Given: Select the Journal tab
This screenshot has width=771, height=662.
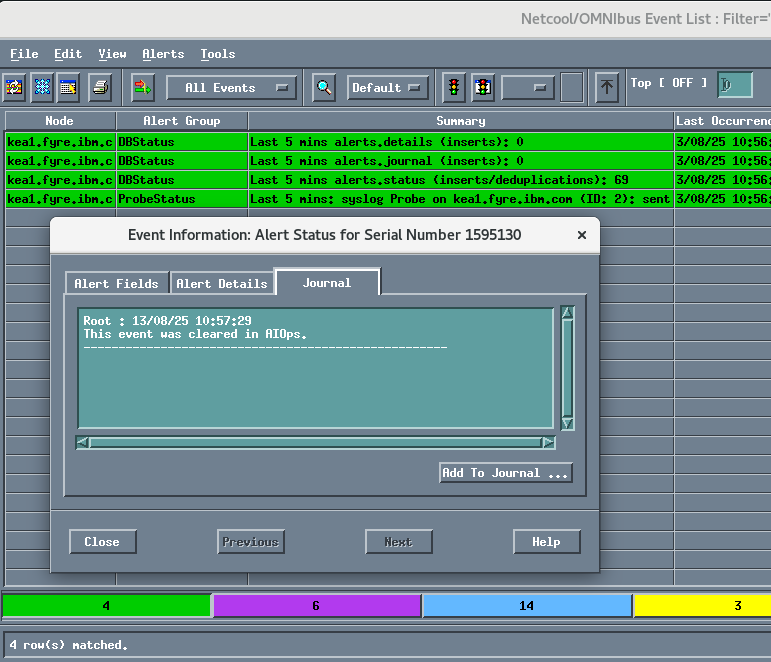Looking at the screenshot, I should coord(327,282).
